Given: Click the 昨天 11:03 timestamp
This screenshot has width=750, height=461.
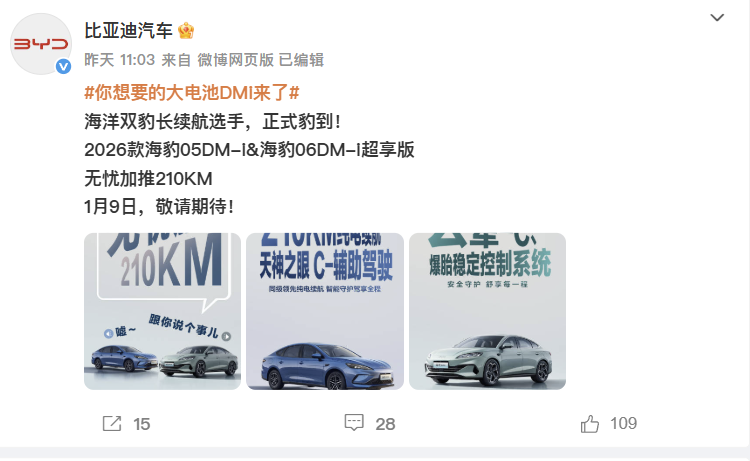Looking at the screenshot, I should [x=120, y=60].
